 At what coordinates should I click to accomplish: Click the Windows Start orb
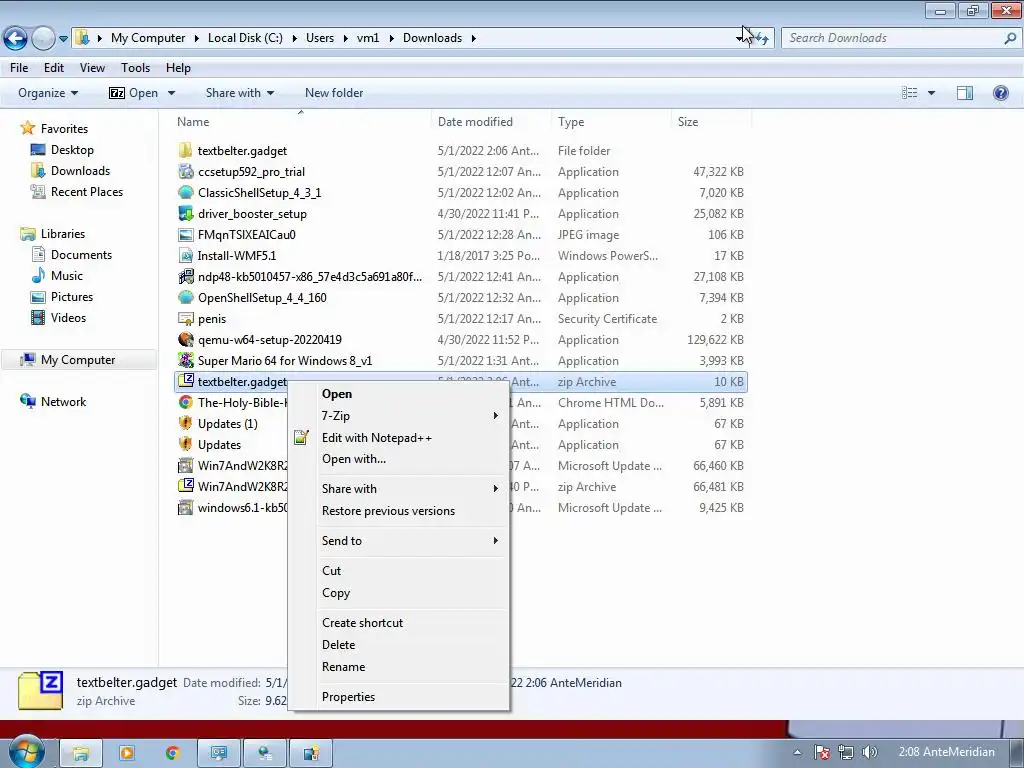point(25,752)
